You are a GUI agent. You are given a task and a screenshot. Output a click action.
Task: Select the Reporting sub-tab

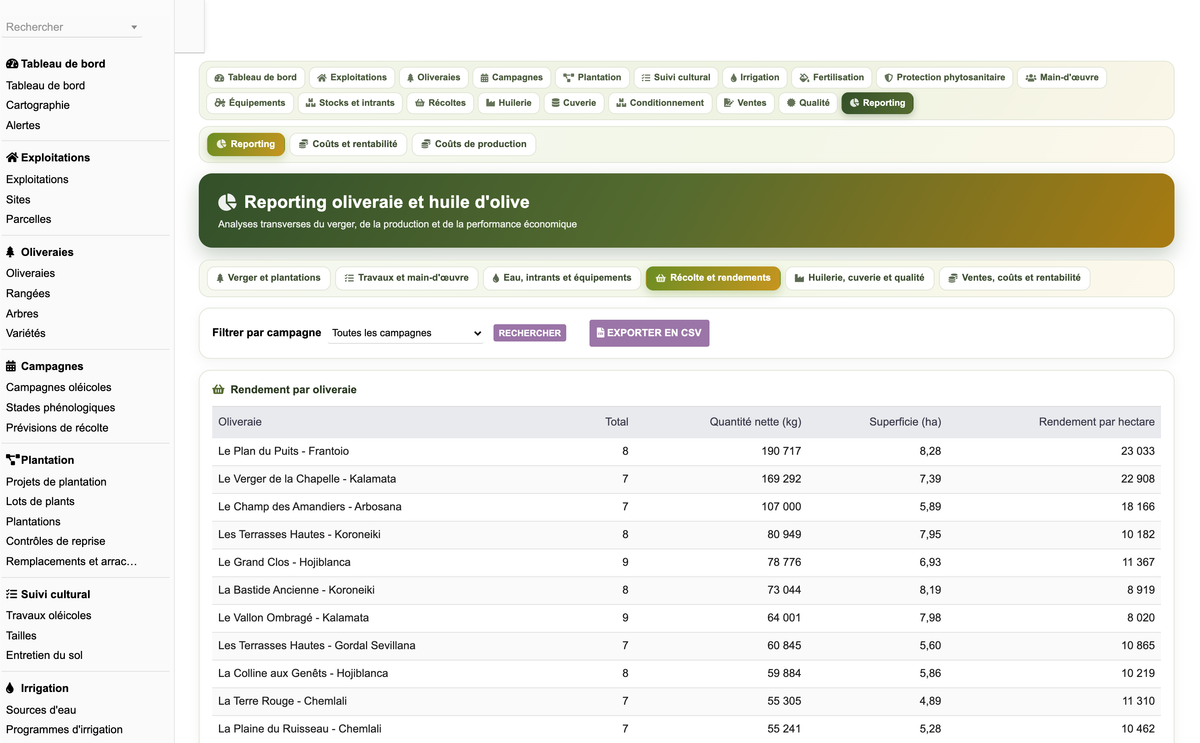click(x=246, y=144)
